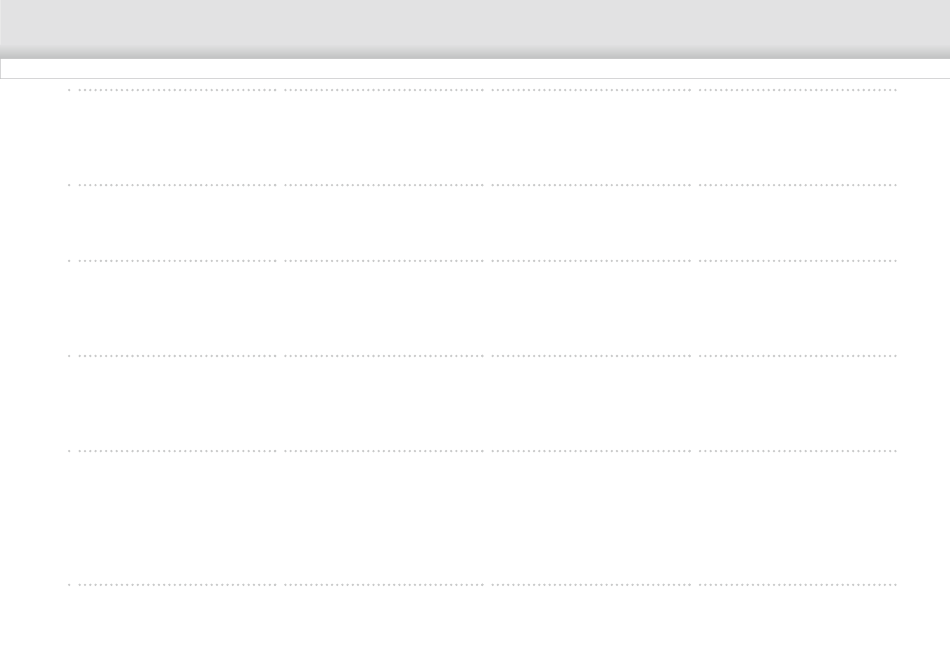Click the gray header band at top

coord(475,29)
